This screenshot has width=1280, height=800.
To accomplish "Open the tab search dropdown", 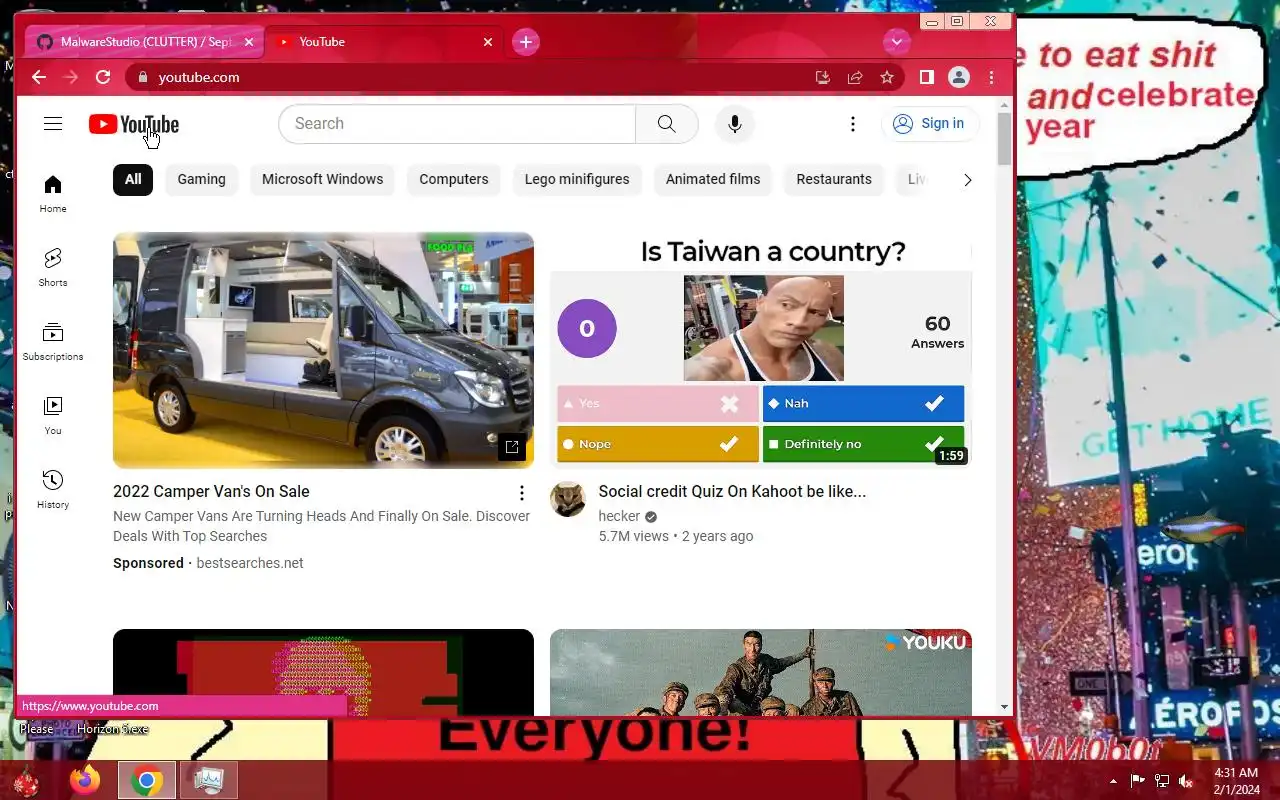I will [x=896, y=42].
